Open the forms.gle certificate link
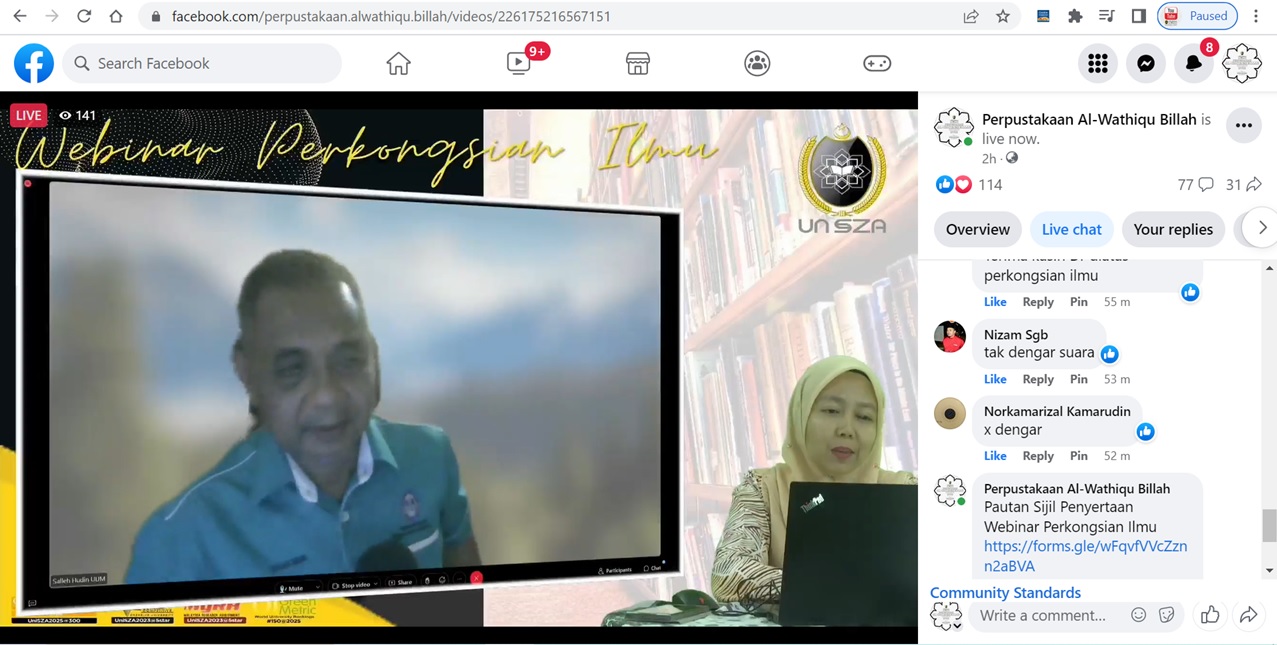Viewport: 1277px width, 645px height. pos(1085,556)
